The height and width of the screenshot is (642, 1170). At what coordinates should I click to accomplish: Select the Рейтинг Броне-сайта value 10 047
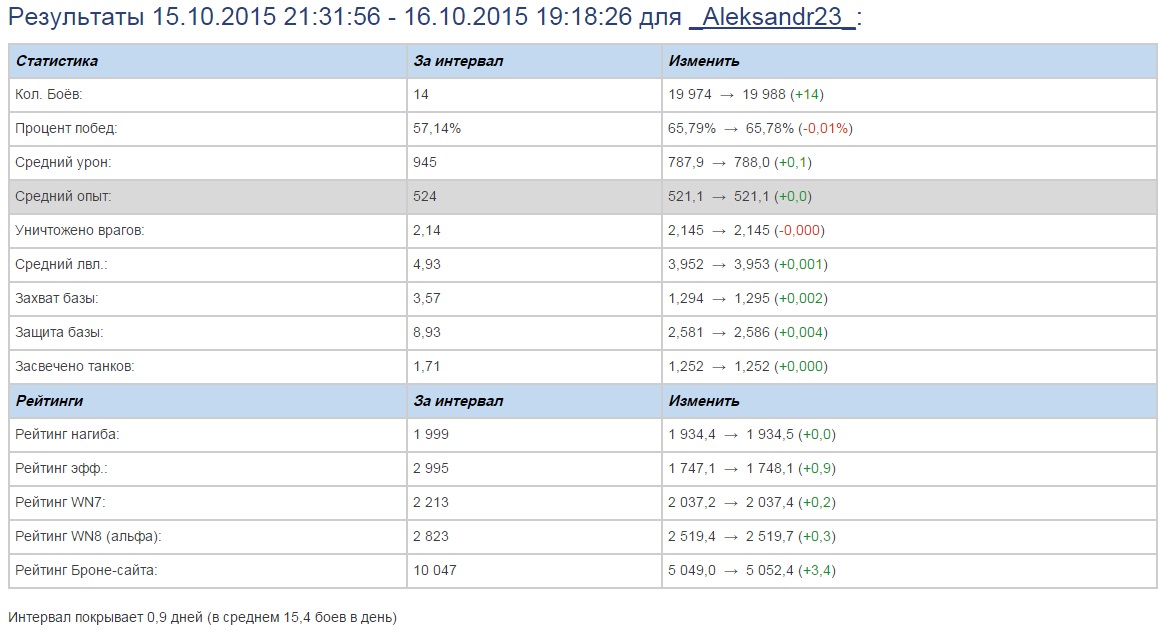(435, 571)
